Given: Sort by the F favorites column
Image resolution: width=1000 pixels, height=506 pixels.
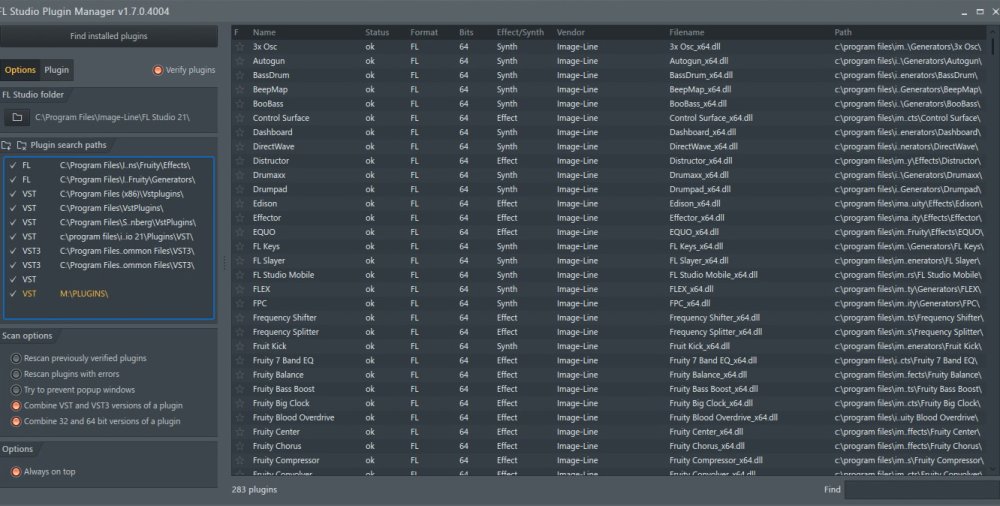Looking at the screenshot, I should point(237,33).
